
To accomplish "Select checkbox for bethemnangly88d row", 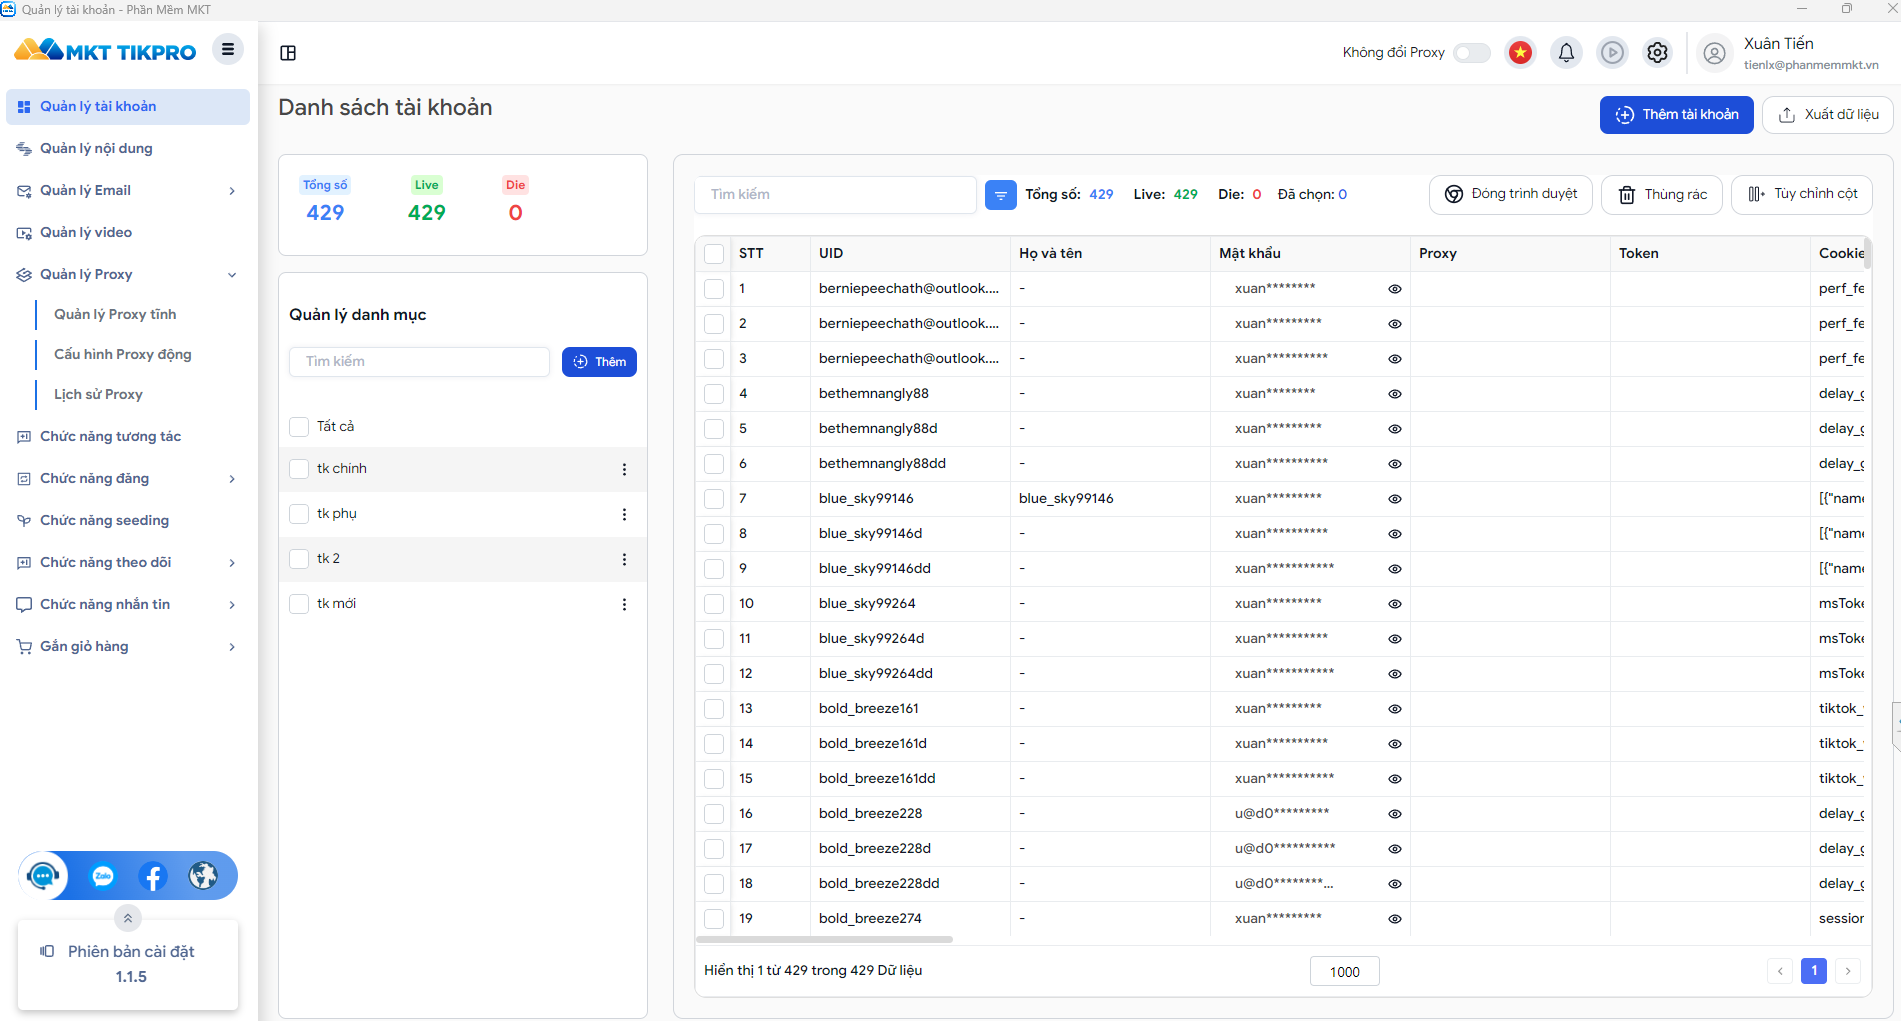I will pos(714,429).
